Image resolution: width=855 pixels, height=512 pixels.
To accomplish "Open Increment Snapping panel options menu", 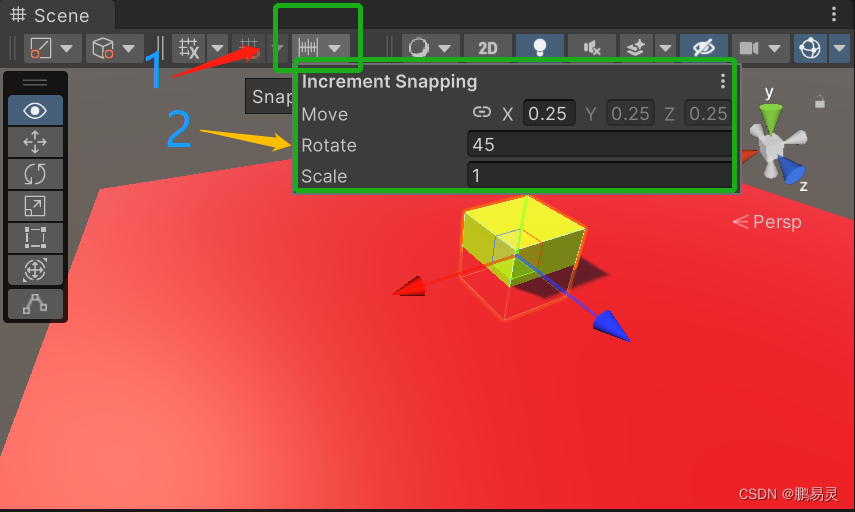I will [722, 81].
